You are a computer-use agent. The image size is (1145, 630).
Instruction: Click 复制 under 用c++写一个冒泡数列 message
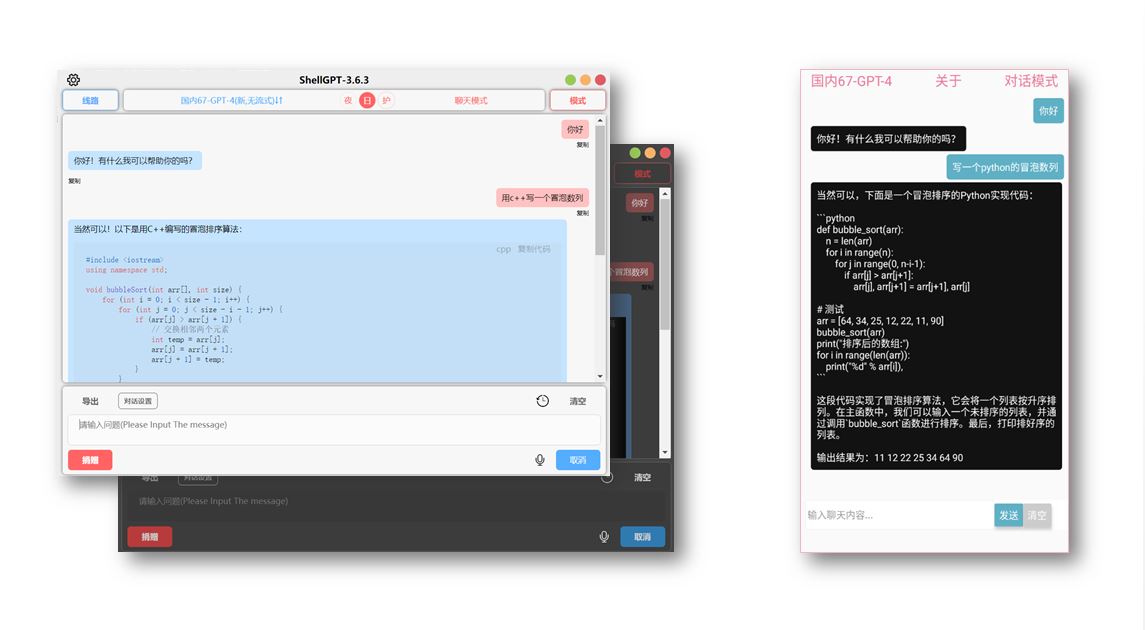click(583, 213)
